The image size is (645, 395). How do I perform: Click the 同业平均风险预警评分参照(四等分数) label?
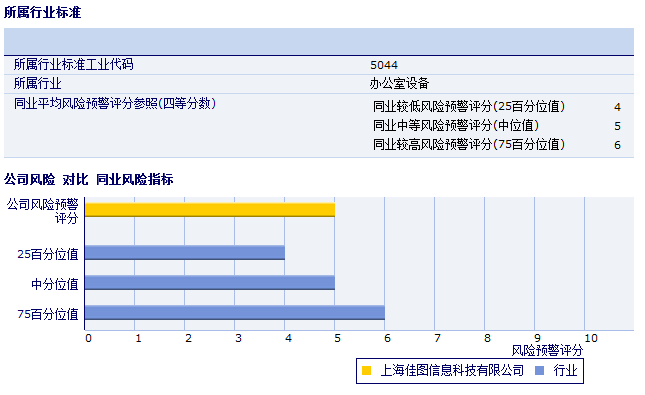tap(115, 103)
